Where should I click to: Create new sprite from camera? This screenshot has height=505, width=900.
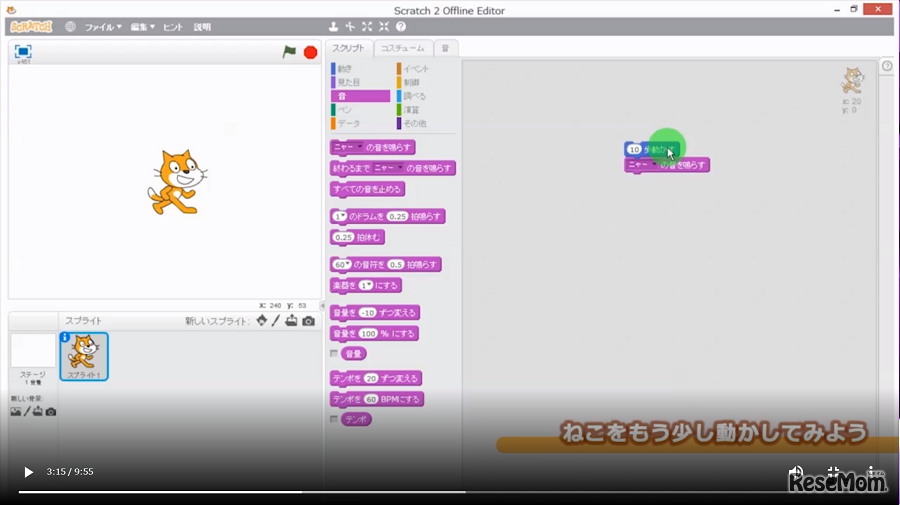(308, 321)
